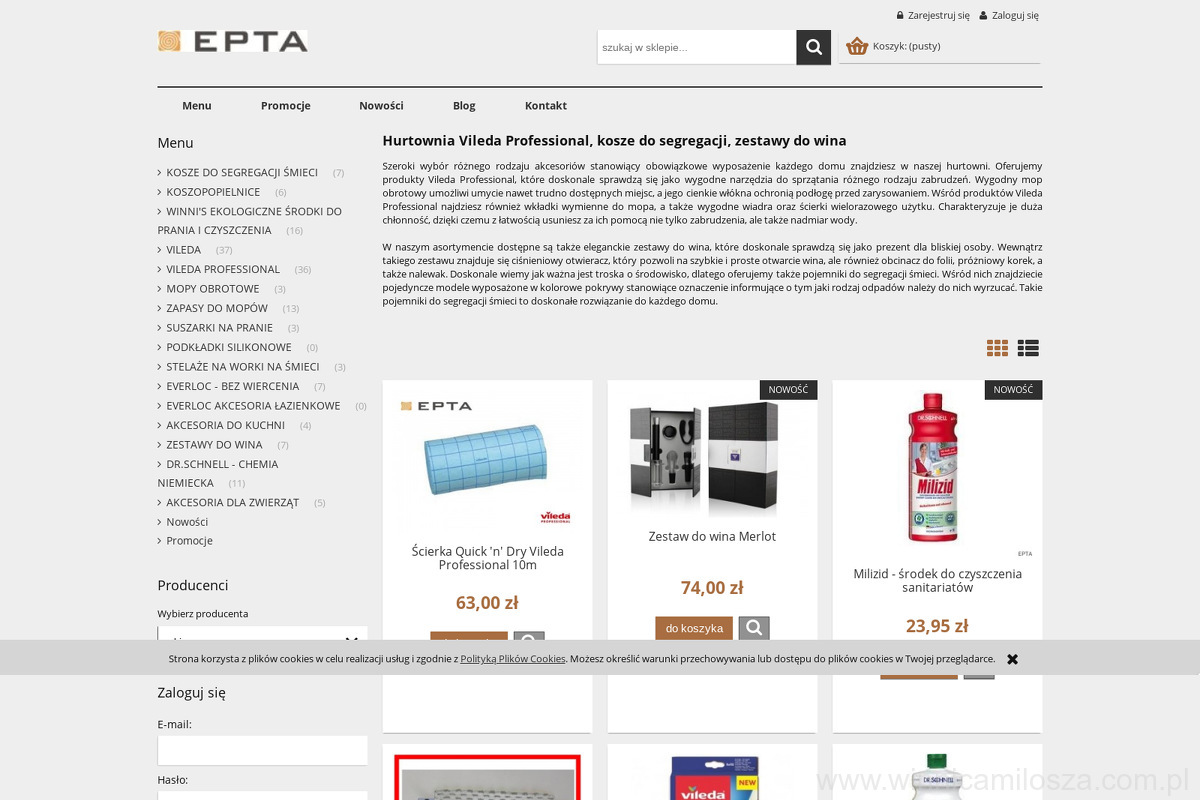The height and width of the screenshot is (800, 1200).
Task: Dismiss the cookie notice with X
Action: click(1012, 659)
